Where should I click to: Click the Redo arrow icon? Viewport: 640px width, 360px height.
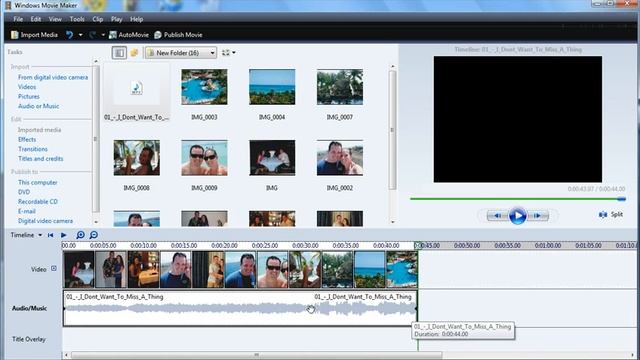[93, 35]
